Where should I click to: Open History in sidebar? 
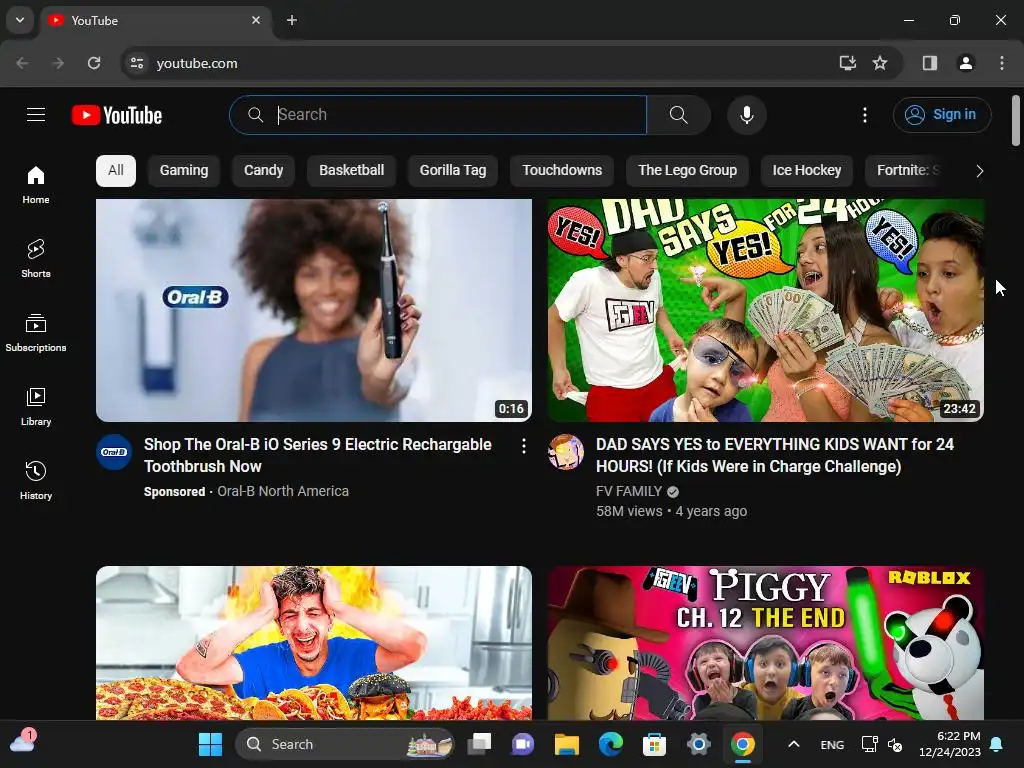click(x=36, y=480)
